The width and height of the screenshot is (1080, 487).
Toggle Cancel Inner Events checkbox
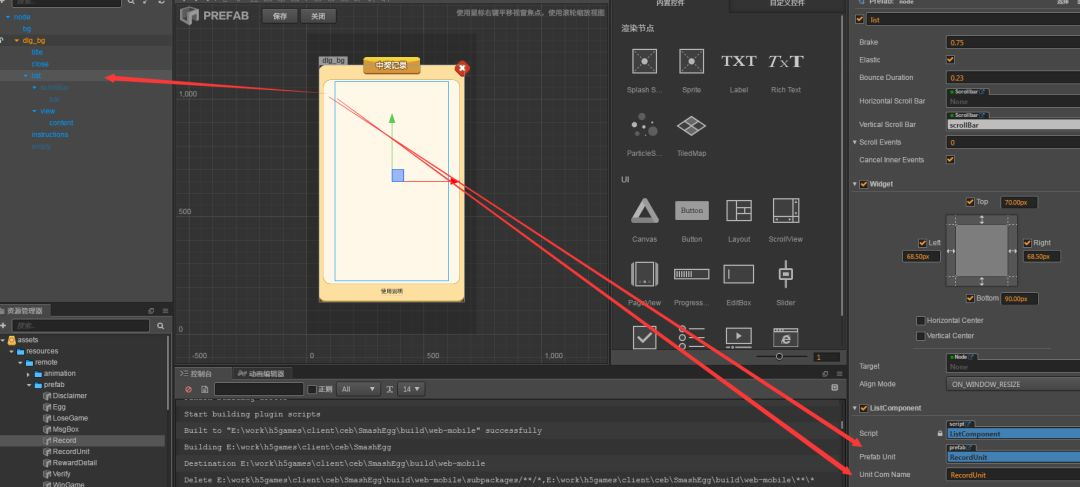pyautogui.click(x=951, y=160)
